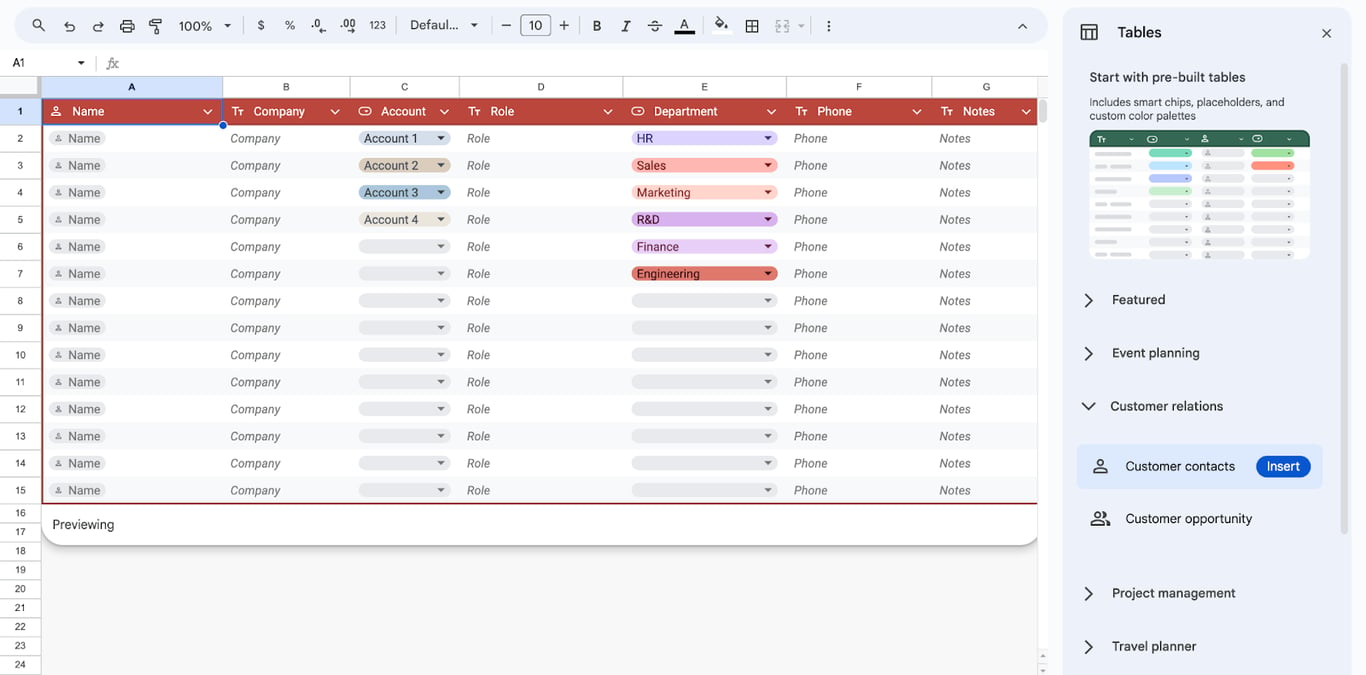The image size is (1366, 675).
Task: Click the Name people chip in row 2
Action: [77, 139]
